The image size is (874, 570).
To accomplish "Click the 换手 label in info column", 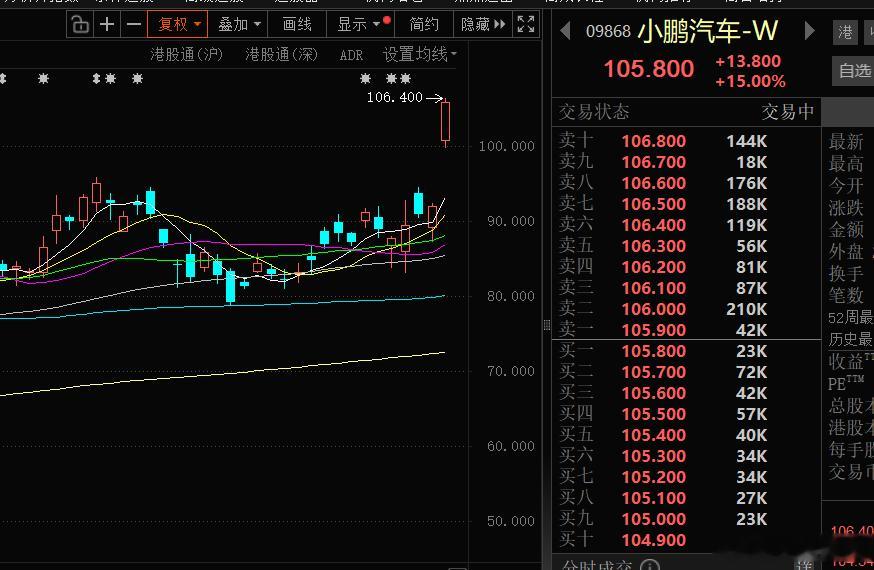I will point(846,274).
